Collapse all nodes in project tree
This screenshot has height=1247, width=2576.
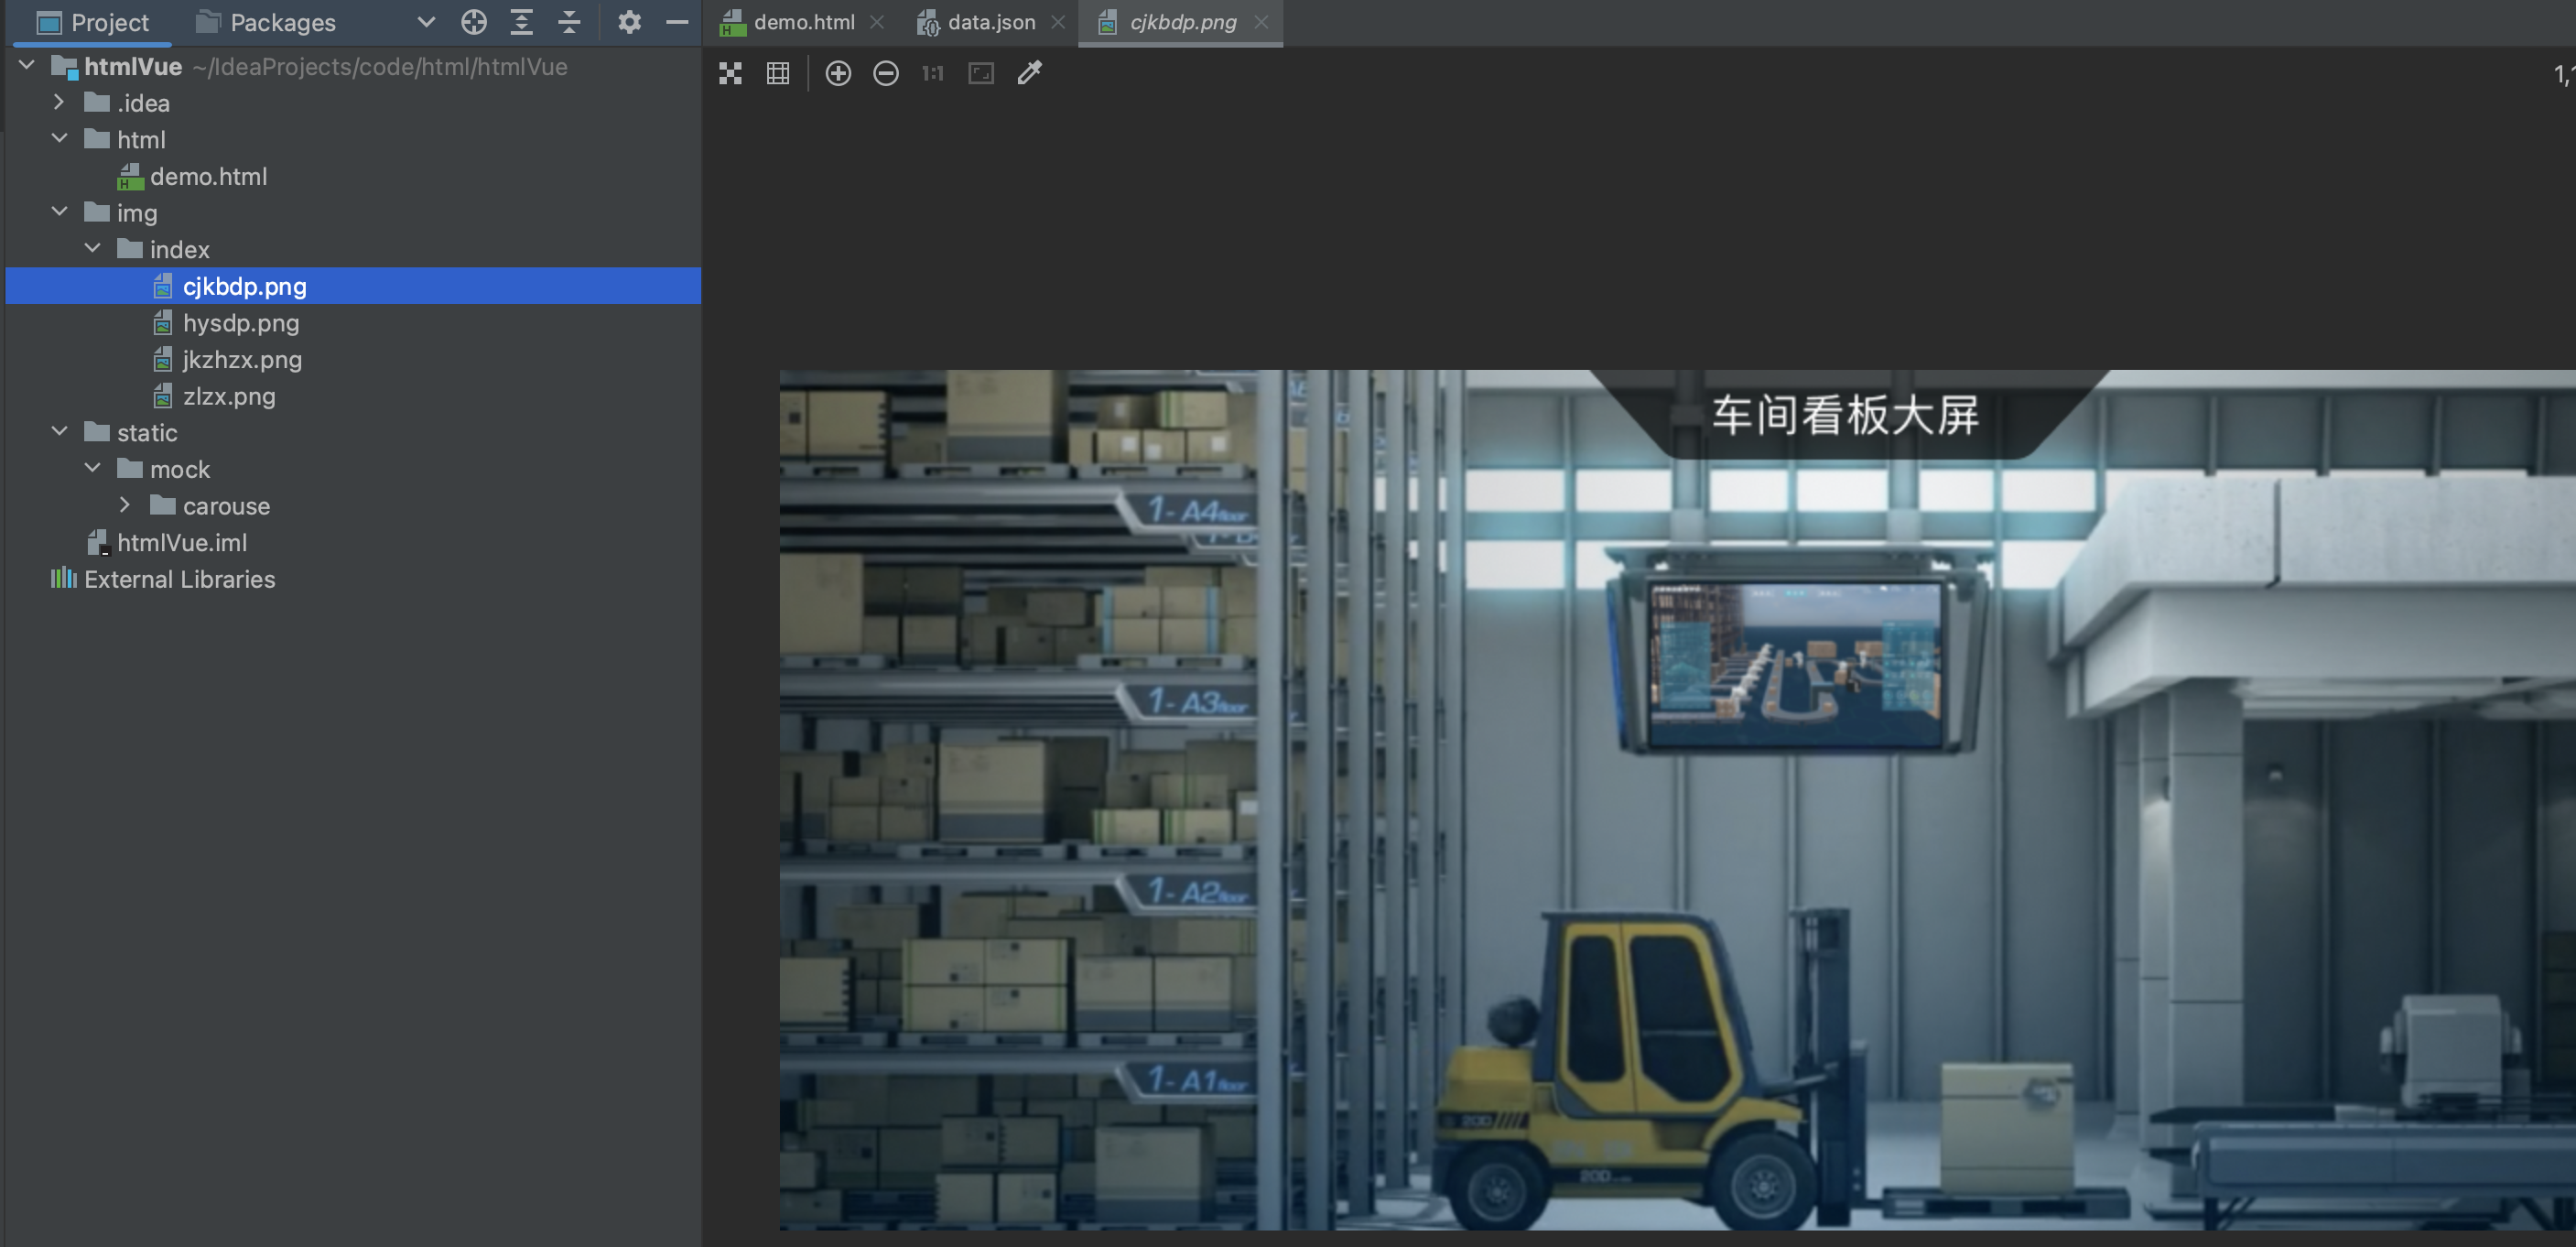pos(569,22)
